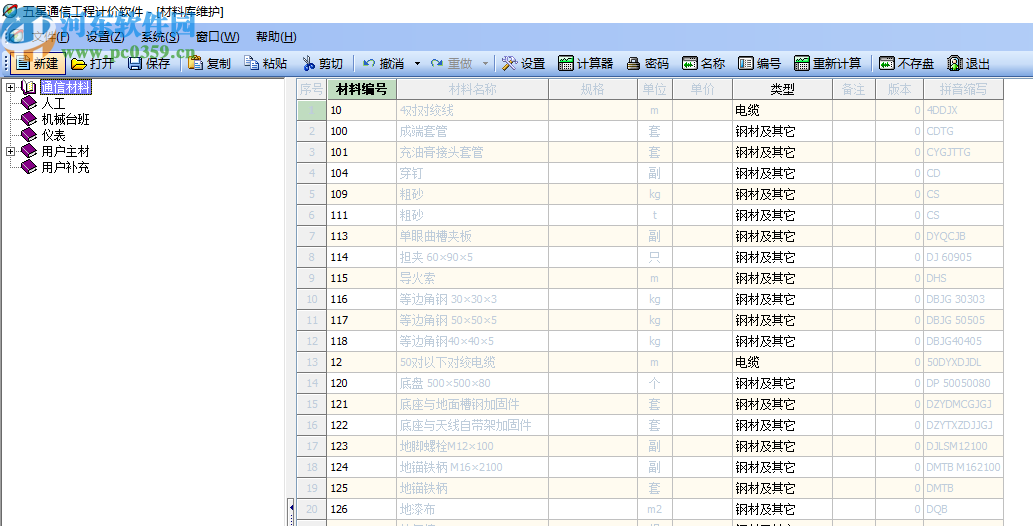Click the 不存盘 toolbar button
The height and width of the screenshot is (526, 1033).
click(x=907, y=63)
